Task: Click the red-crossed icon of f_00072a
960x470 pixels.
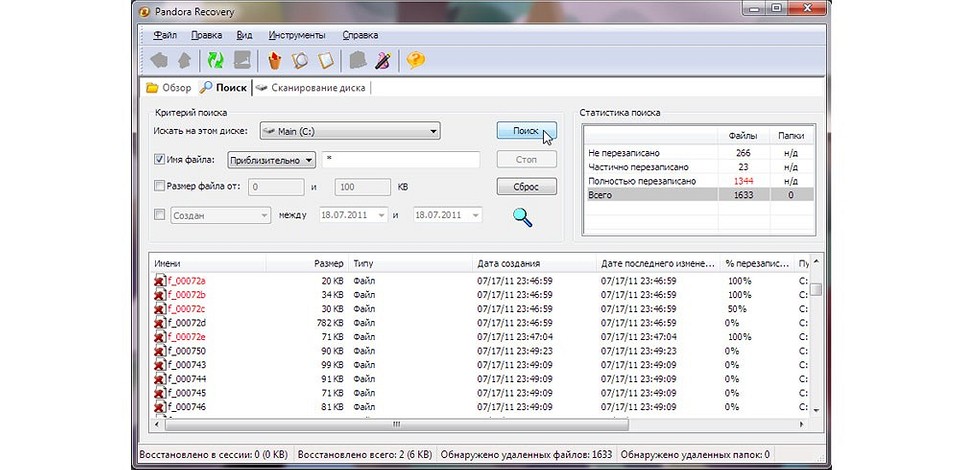Action: point(159,281)
